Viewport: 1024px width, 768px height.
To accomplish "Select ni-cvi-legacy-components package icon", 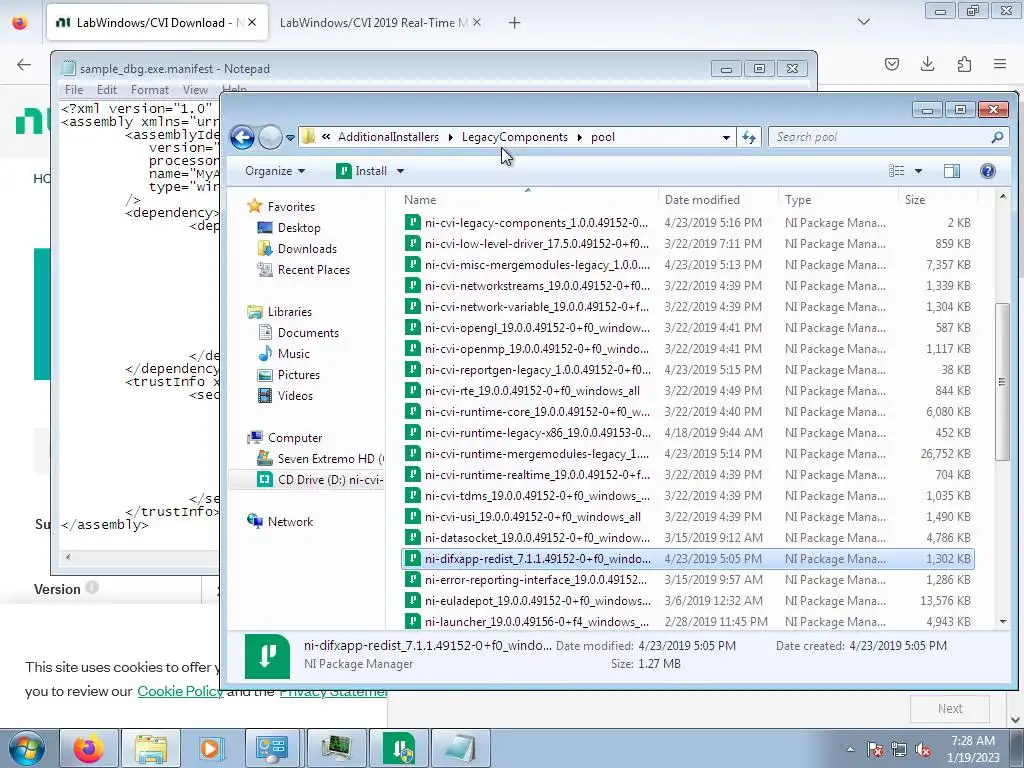I will point(412,223).
